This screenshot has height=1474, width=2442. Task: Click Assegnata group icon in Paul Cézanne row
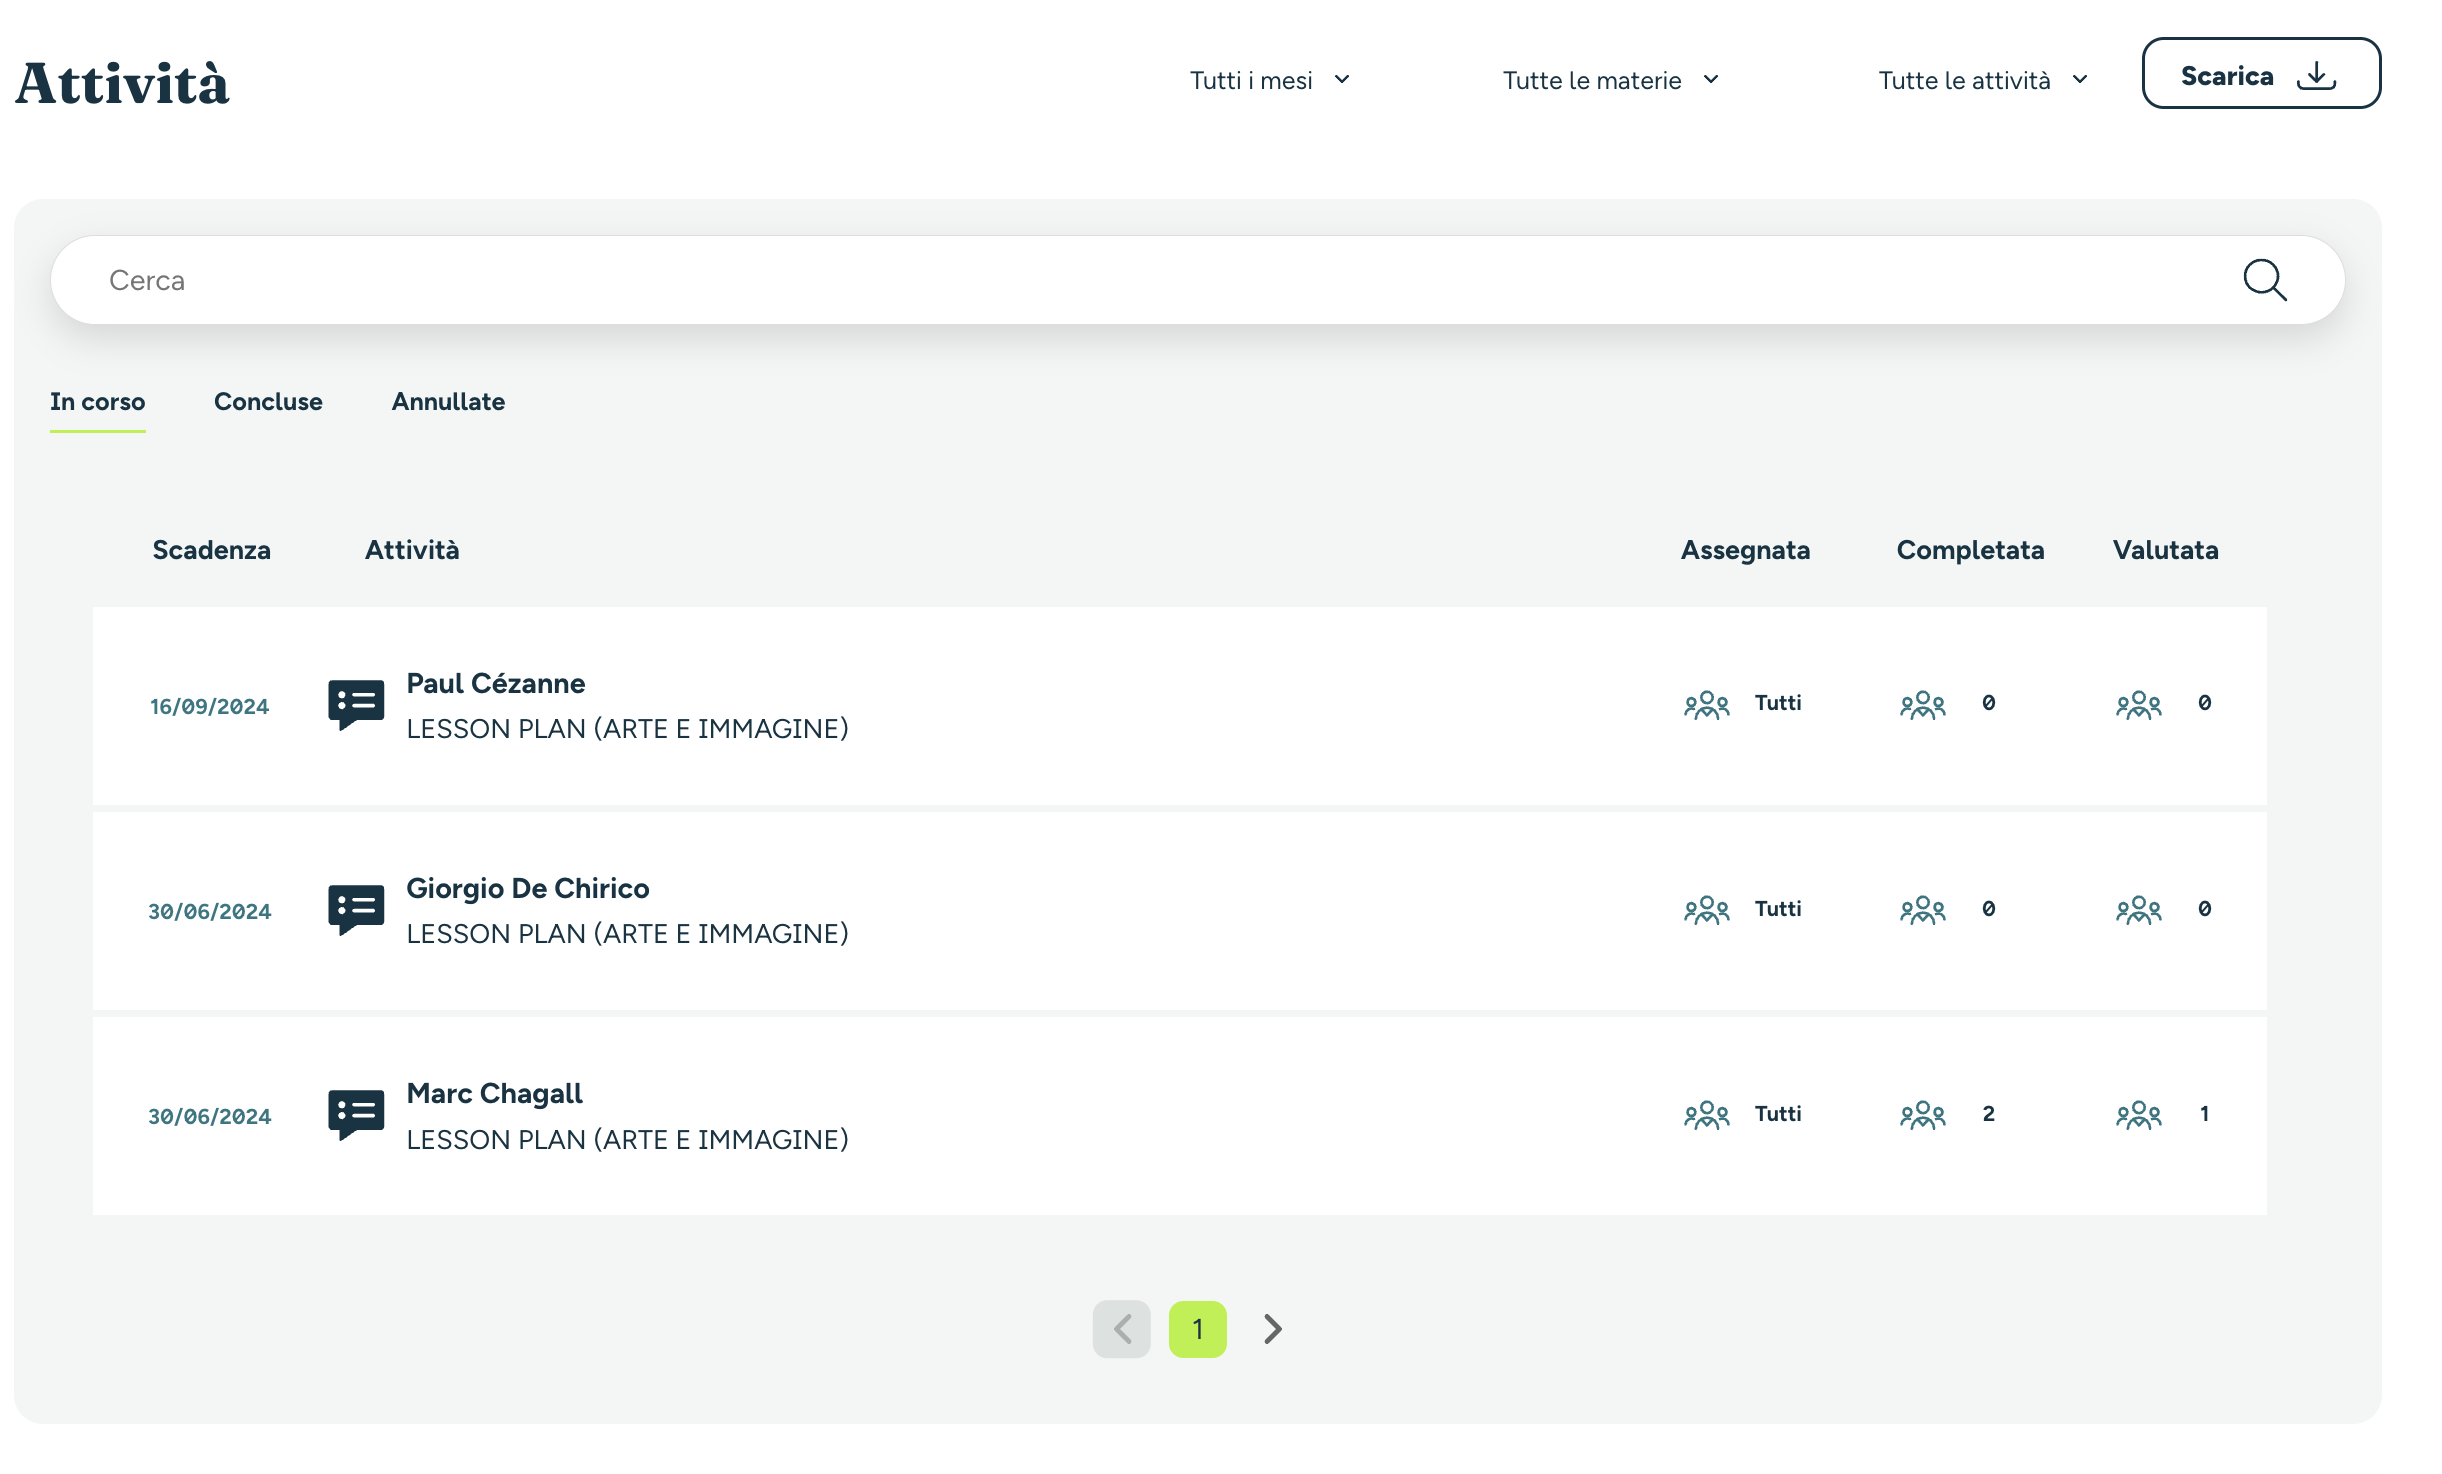(x=1707, y=705)
